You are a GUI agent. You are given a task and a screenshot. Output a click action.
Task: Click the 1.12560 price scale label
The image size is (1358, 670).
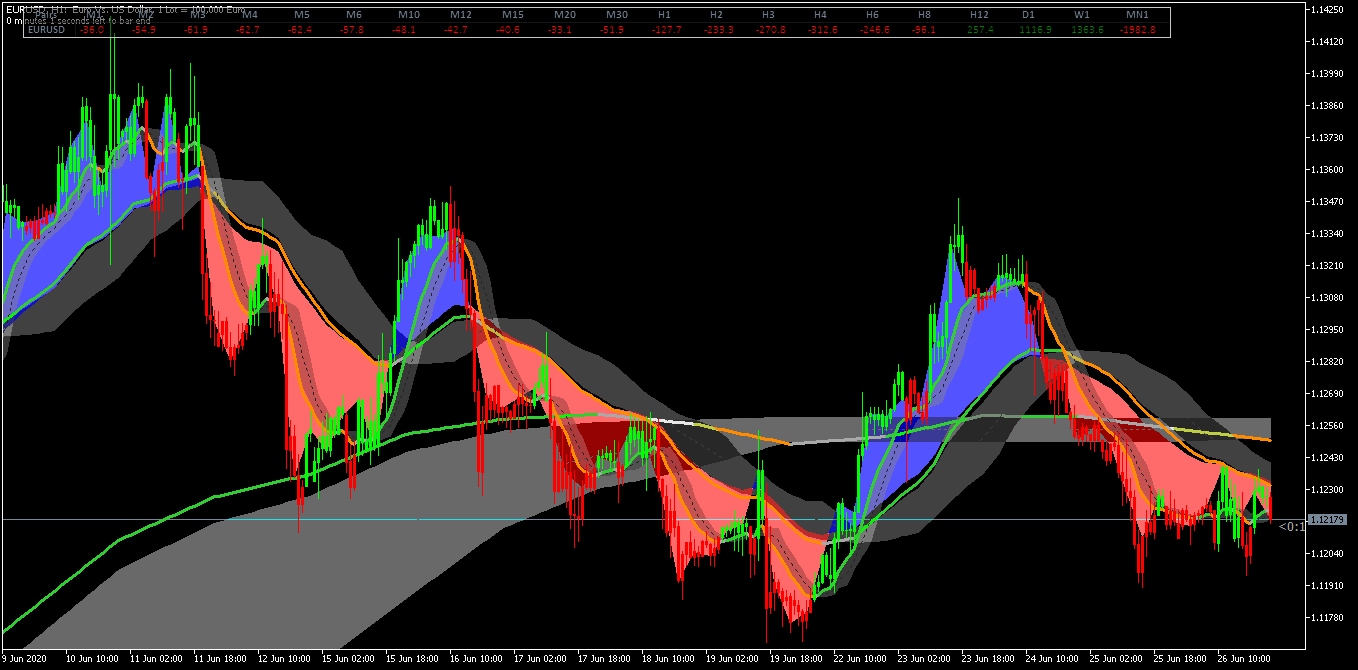[1325, 426]
